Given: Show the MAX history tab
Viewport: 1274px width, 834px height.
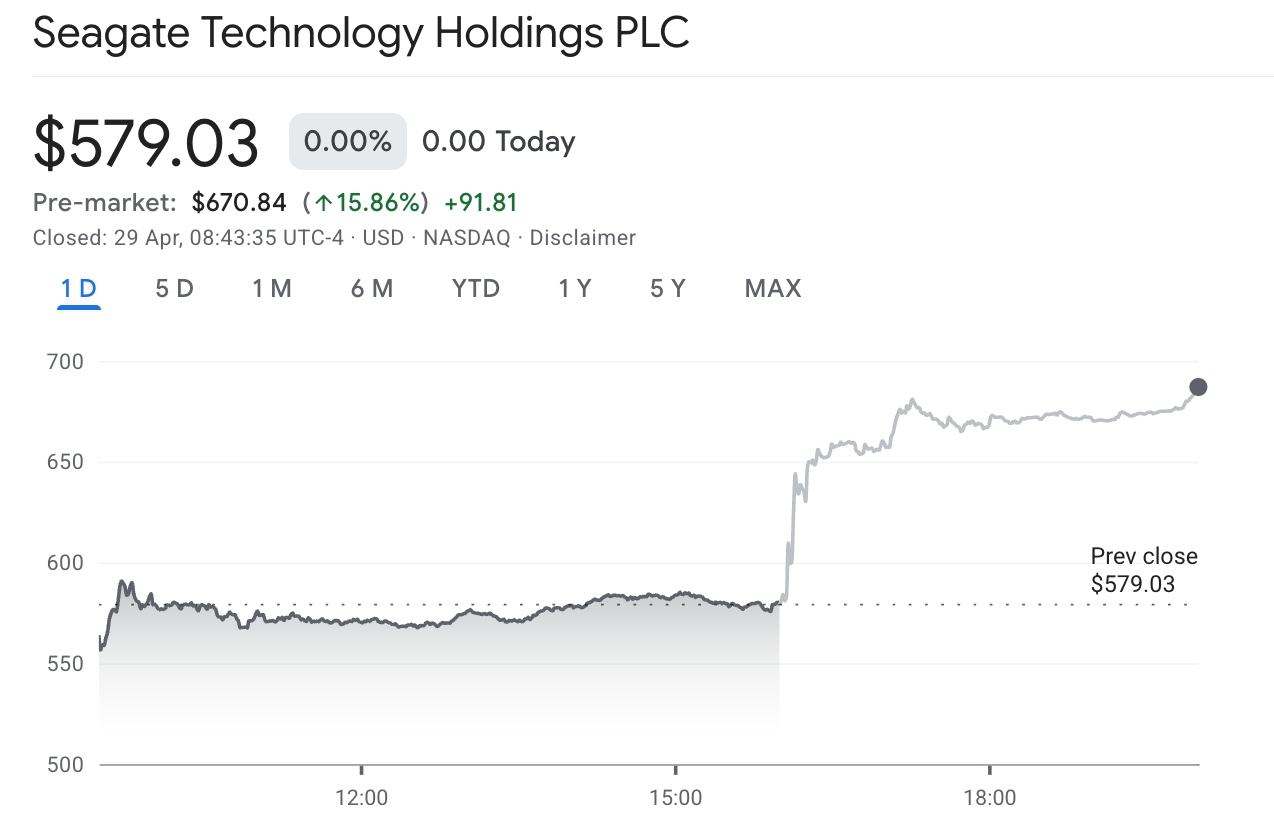Looking at the screenshot, I should (x=773, y=289).
